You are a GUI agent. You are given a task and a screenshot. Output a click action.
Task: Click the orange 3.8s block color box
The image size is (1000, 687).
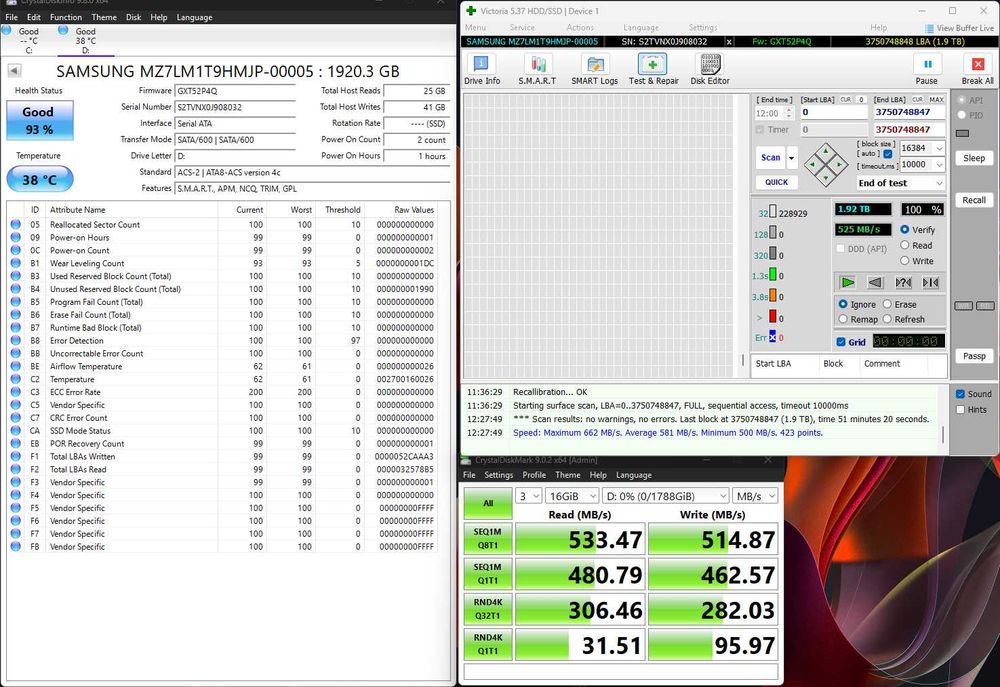[x=772, y=296]
